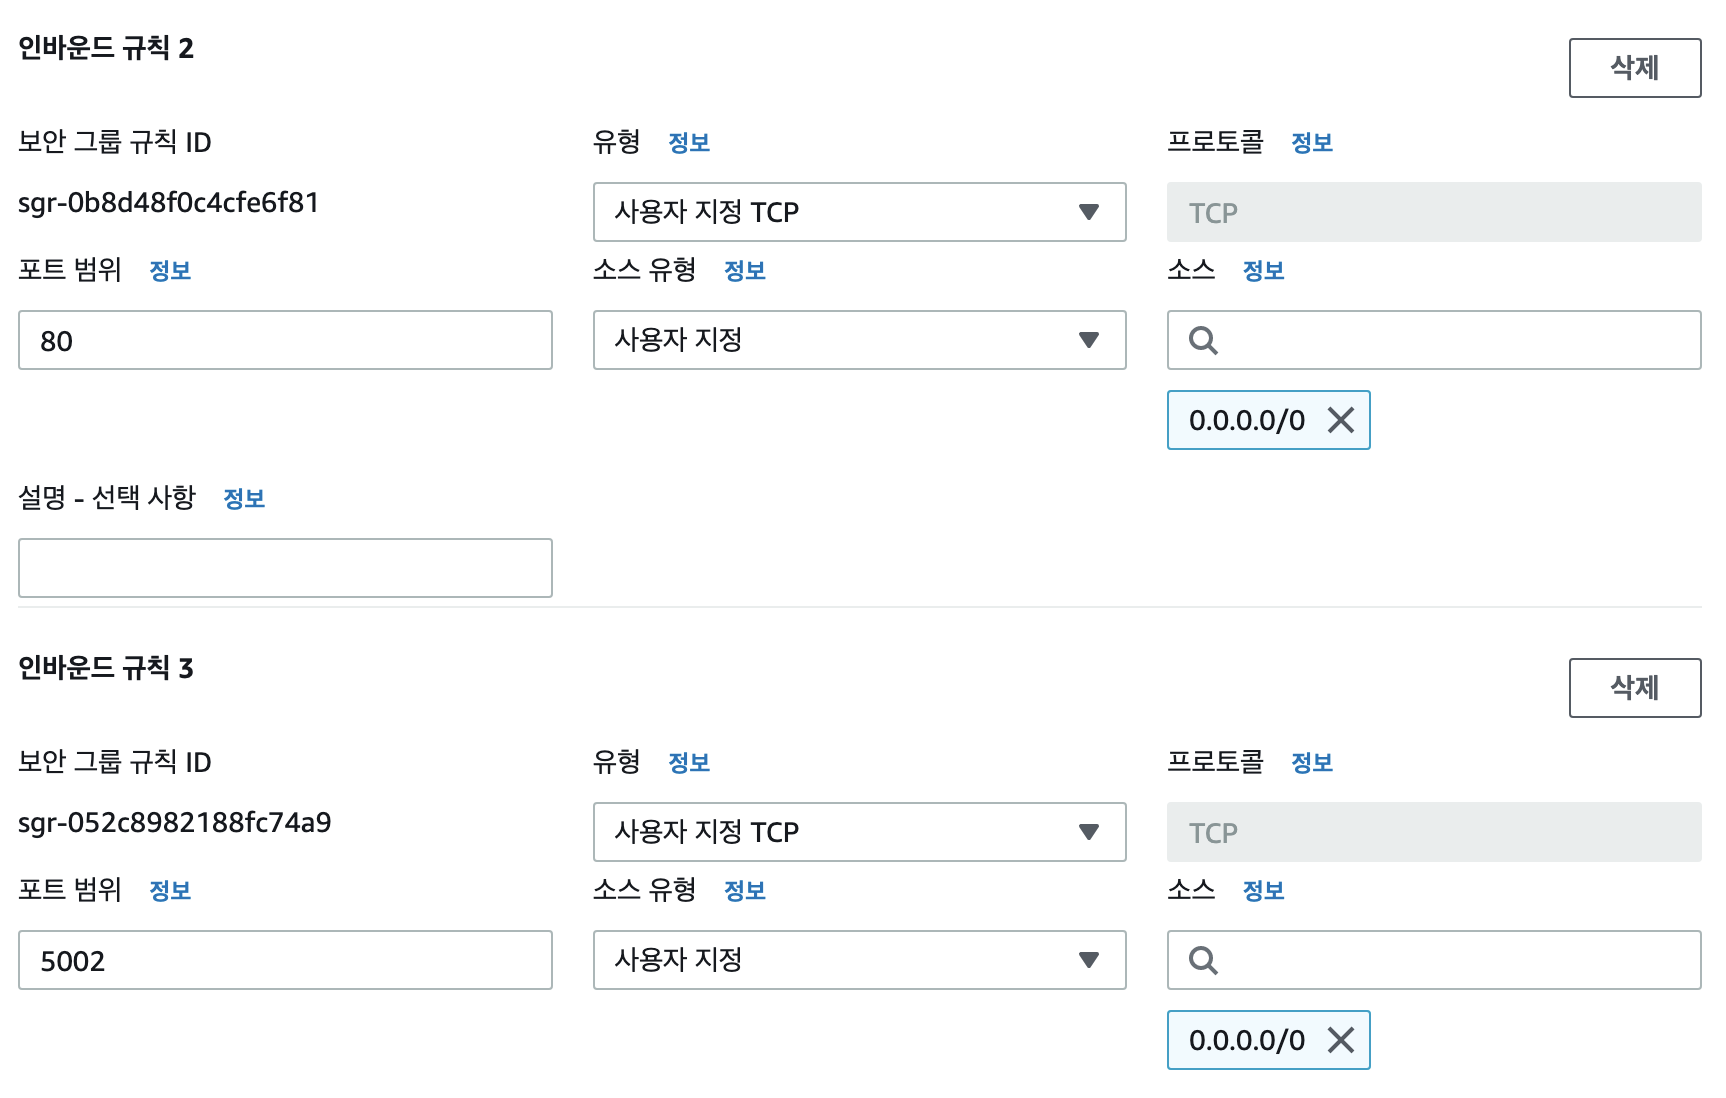This screenshot has height=1098, width=1726.
Task: Open 정보 link next to 소스 in rule 2
Action: [1263, 270]
